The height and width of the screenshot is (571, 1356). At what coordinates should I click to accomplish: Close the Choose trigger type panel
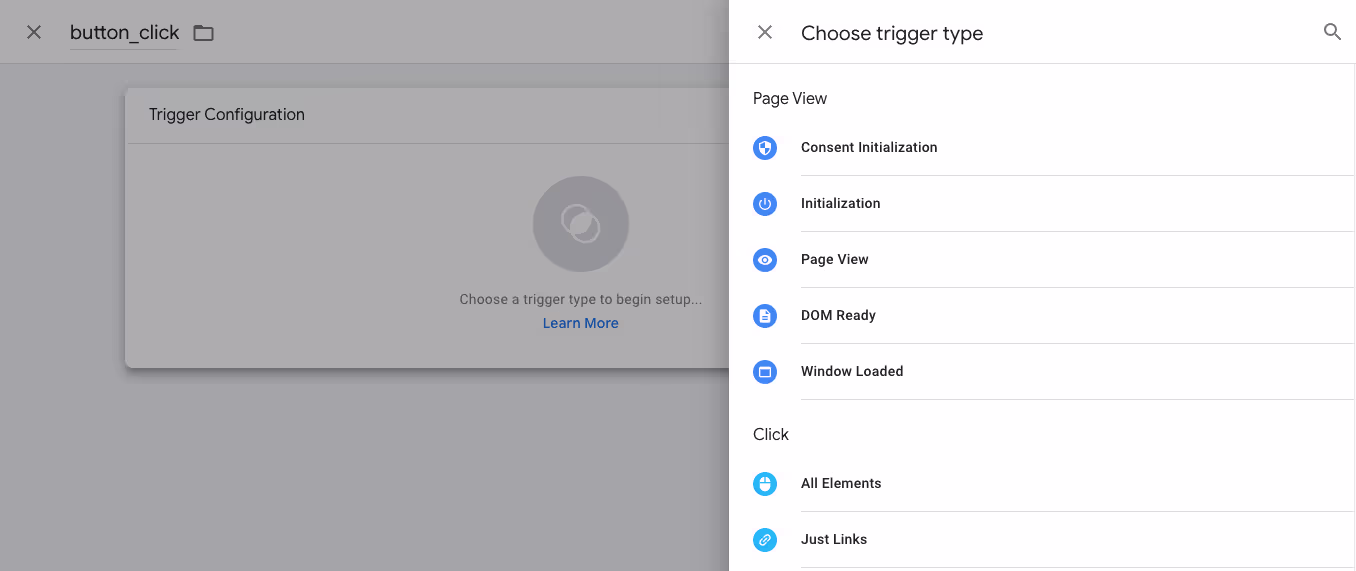pyautogui.click(x=765, y=32)
